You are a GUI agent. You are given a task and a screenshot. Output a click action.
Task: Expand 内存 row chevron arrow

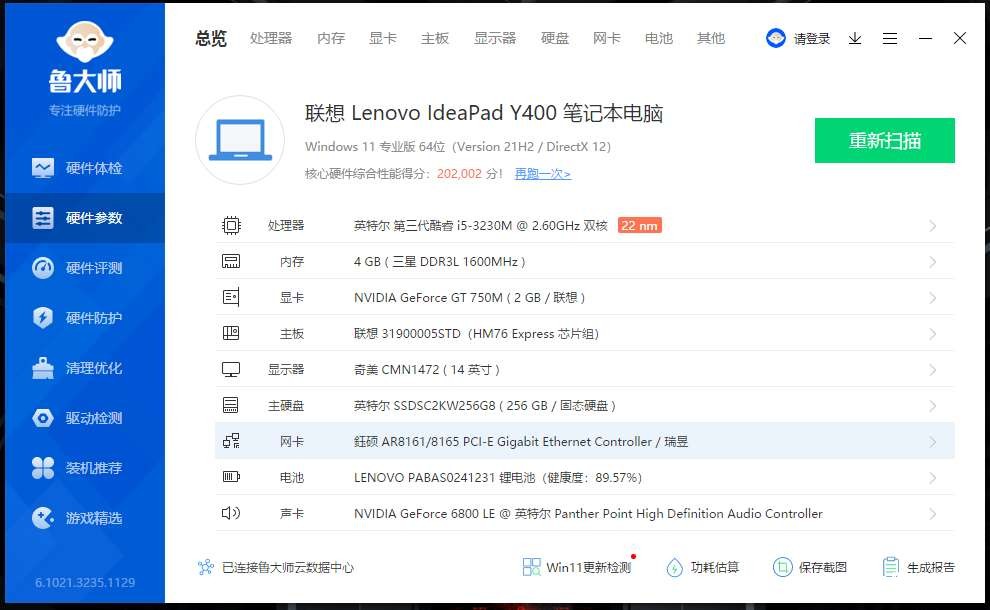coord(933,262)
